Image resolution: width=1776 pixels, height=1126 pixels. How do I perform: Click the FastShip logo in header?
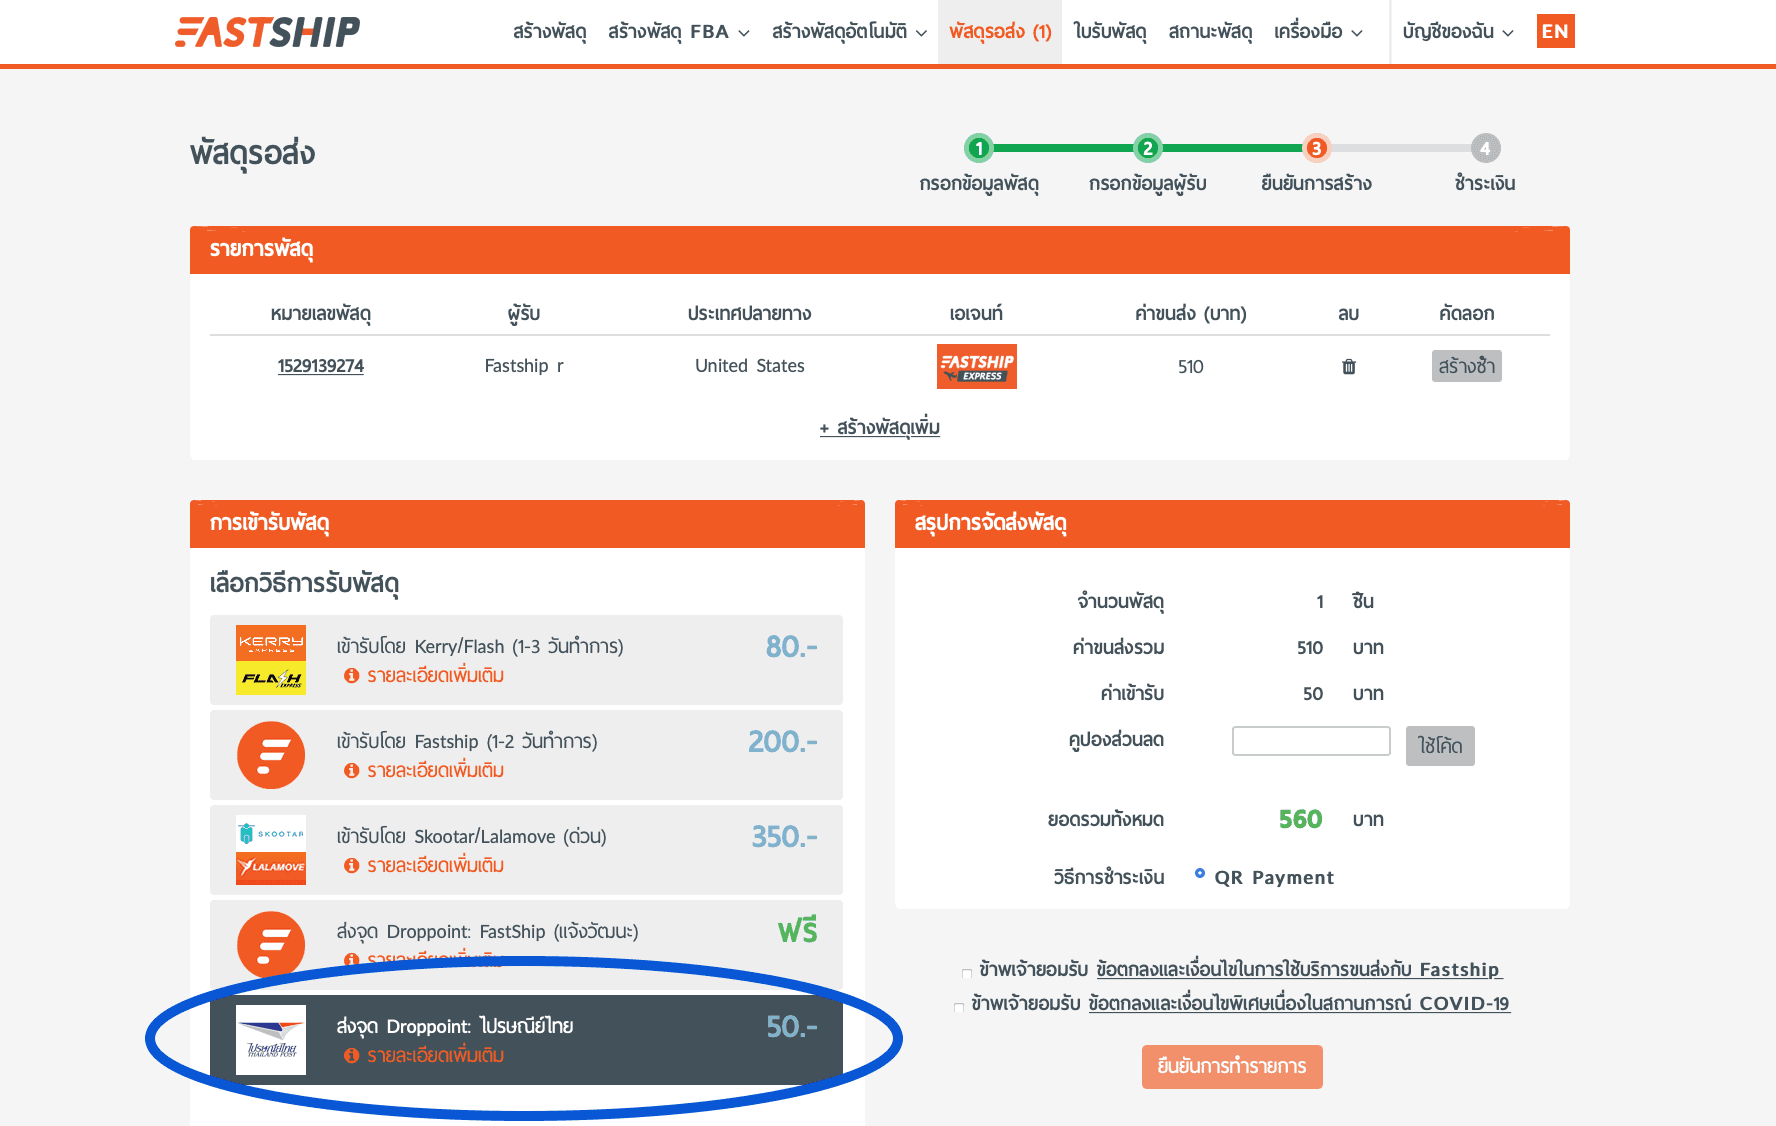267,32
